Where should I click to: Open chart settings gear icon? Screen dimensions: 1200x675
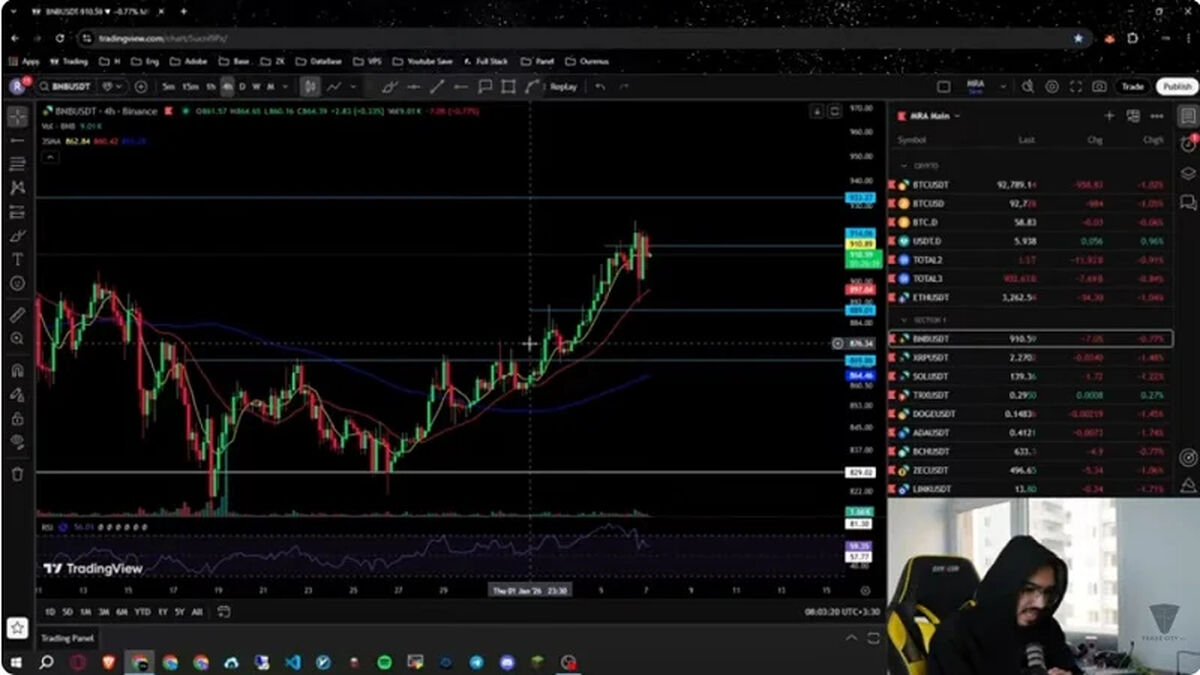pos(1051,87)
